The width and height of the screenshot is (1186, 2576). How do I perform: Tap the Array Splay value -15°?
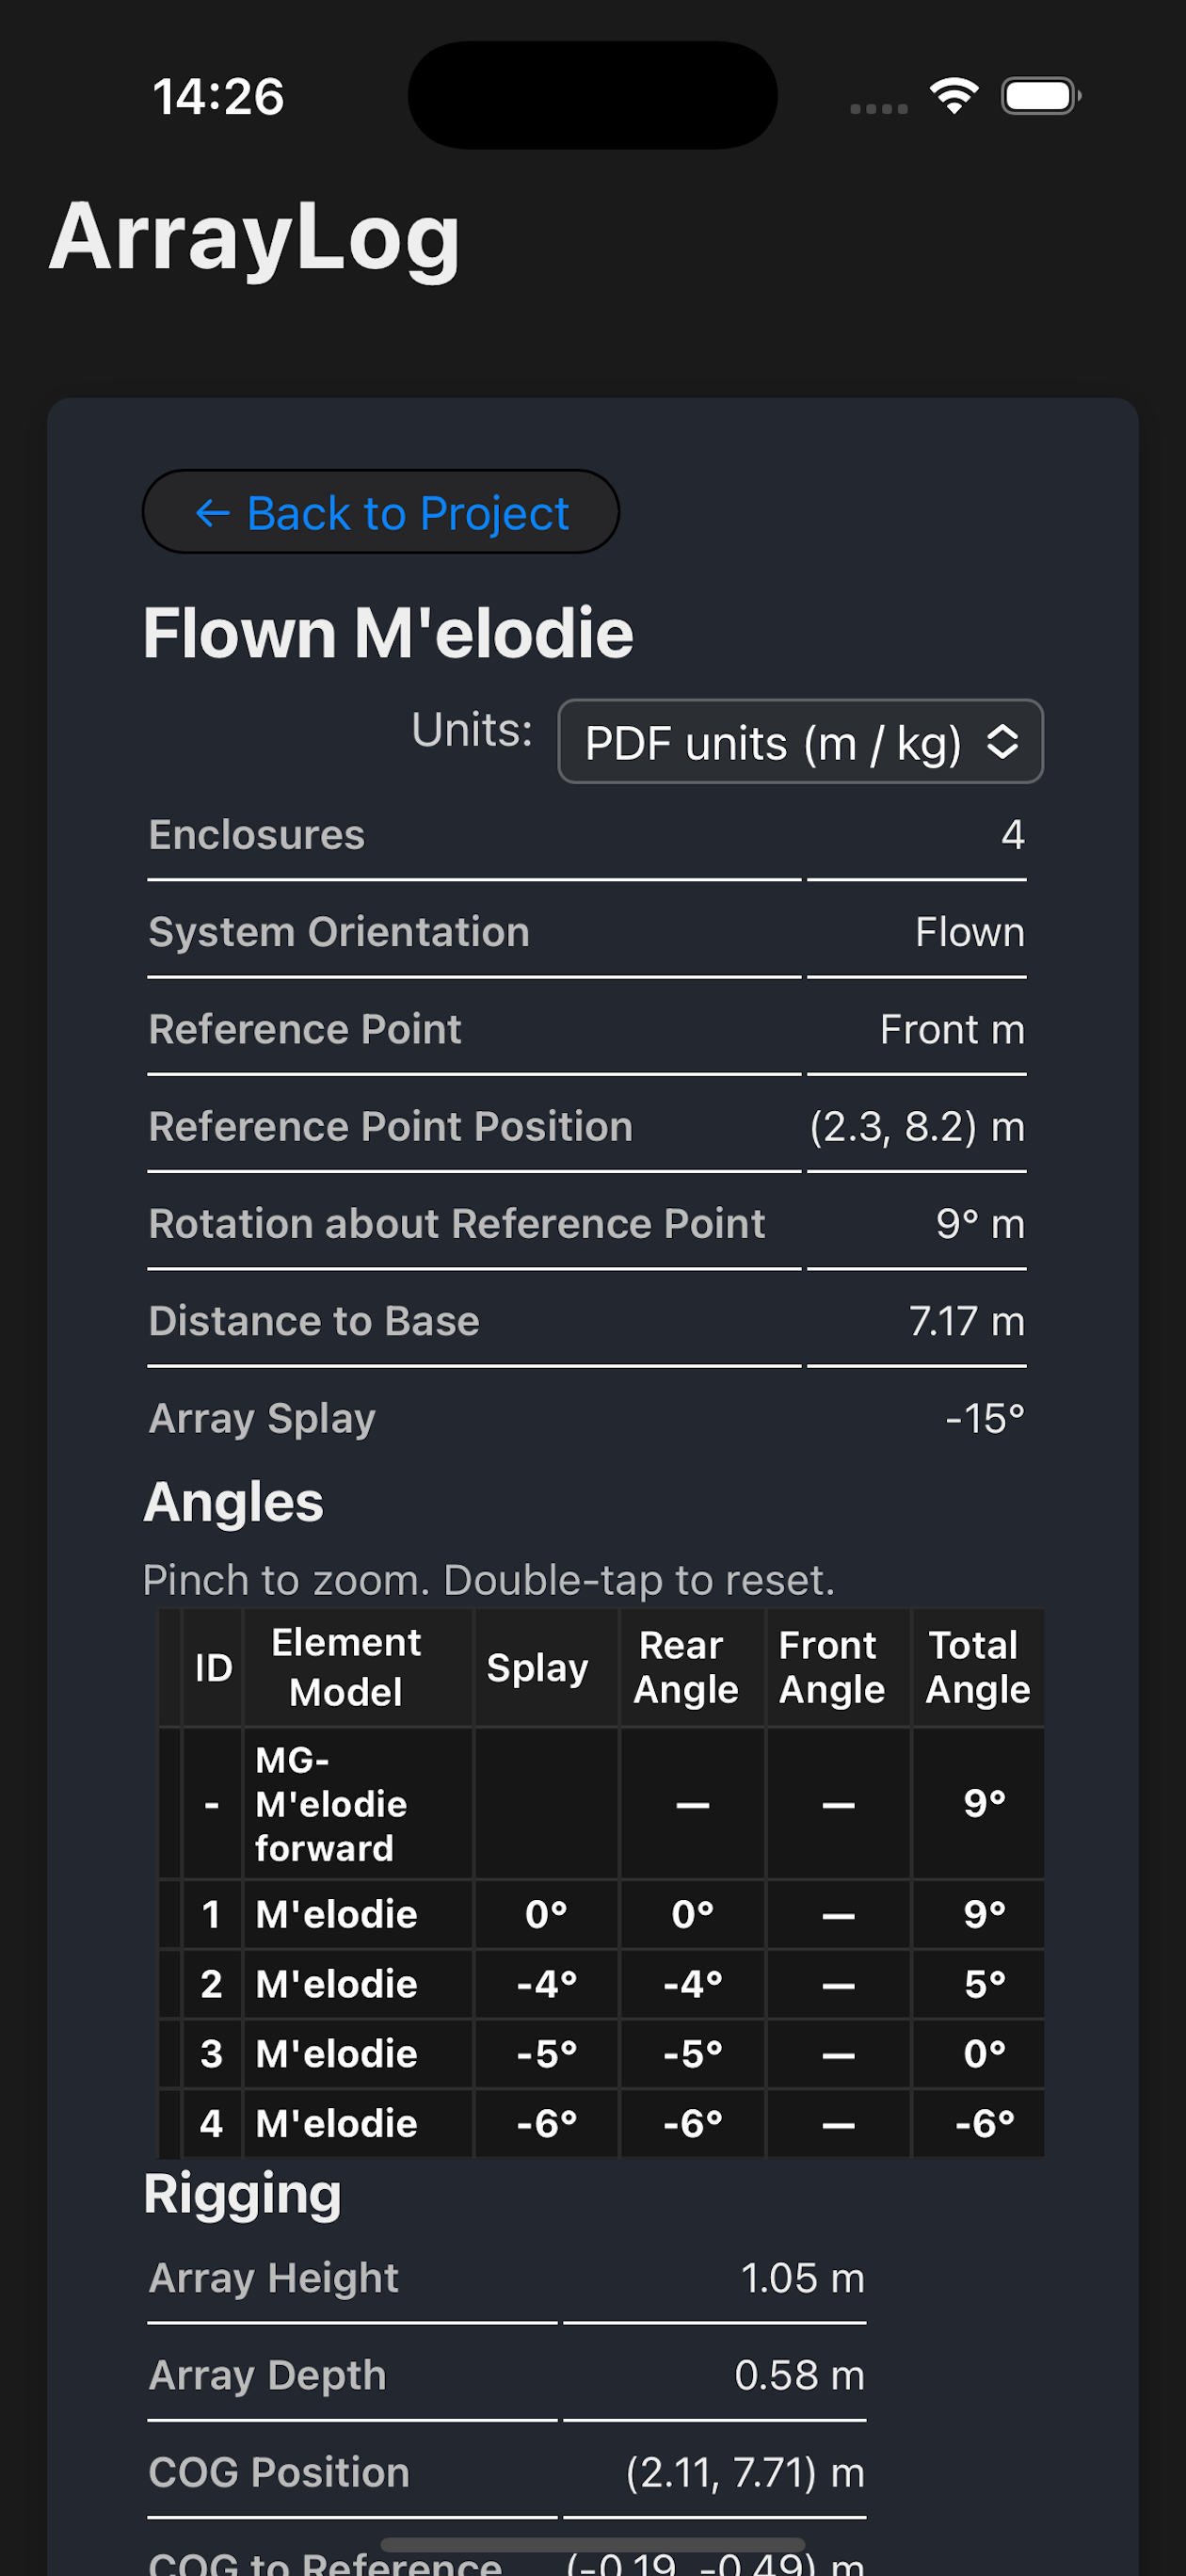tap(984, 1418)
